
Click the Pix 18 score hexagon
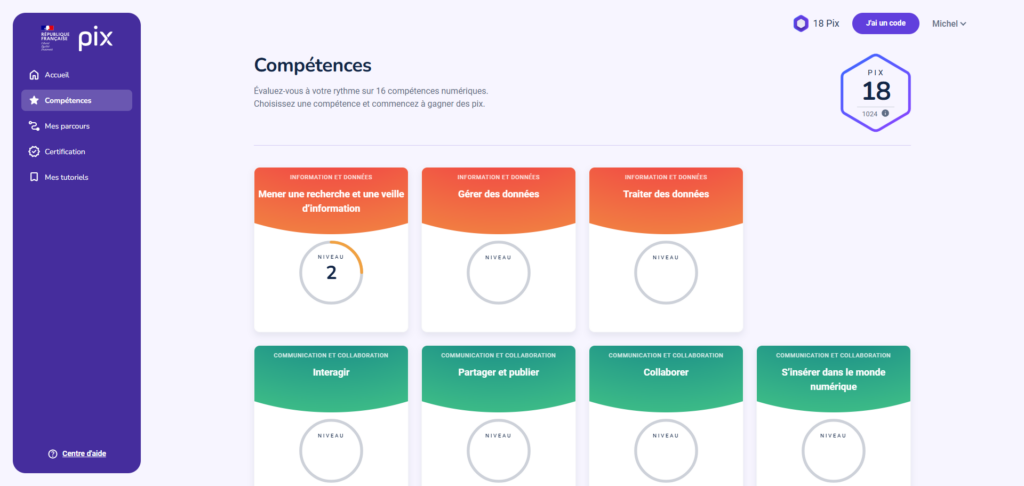876,91
